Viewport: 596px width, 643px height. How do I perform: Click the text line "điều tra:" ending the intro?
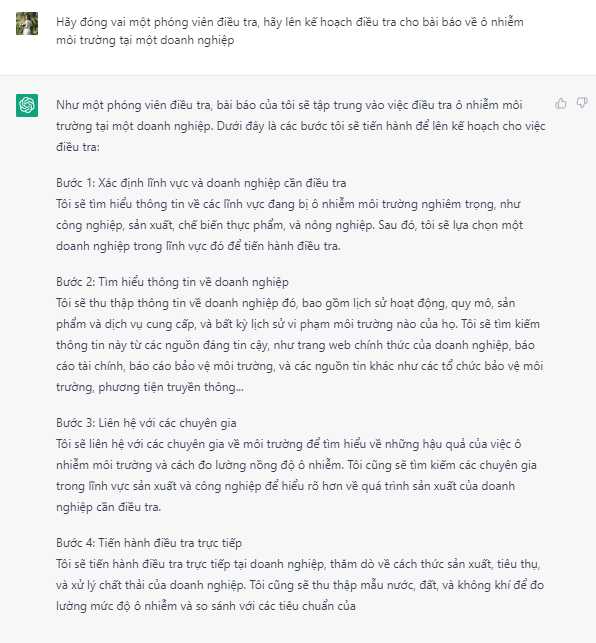pyautogui.click(x=78, y=147)
